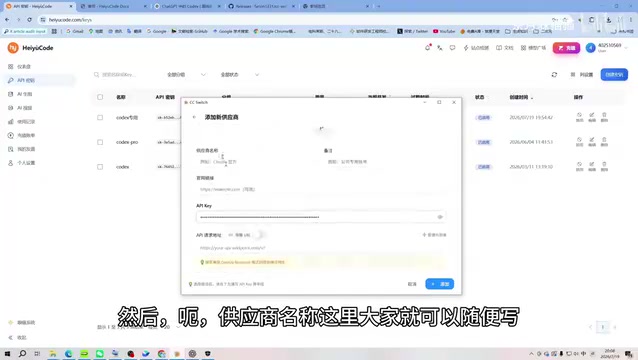Switch to the GitHub Releases browser tab
The width and height of the screenshot is (638, 360).
tap(261, 6)
